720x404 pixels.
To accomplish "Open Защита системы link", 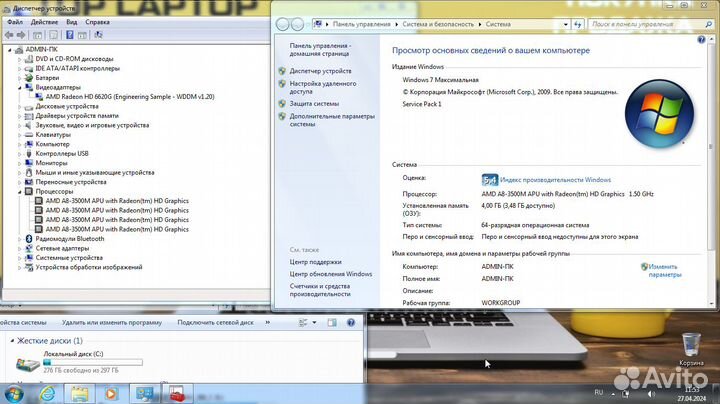I will 314,104.
